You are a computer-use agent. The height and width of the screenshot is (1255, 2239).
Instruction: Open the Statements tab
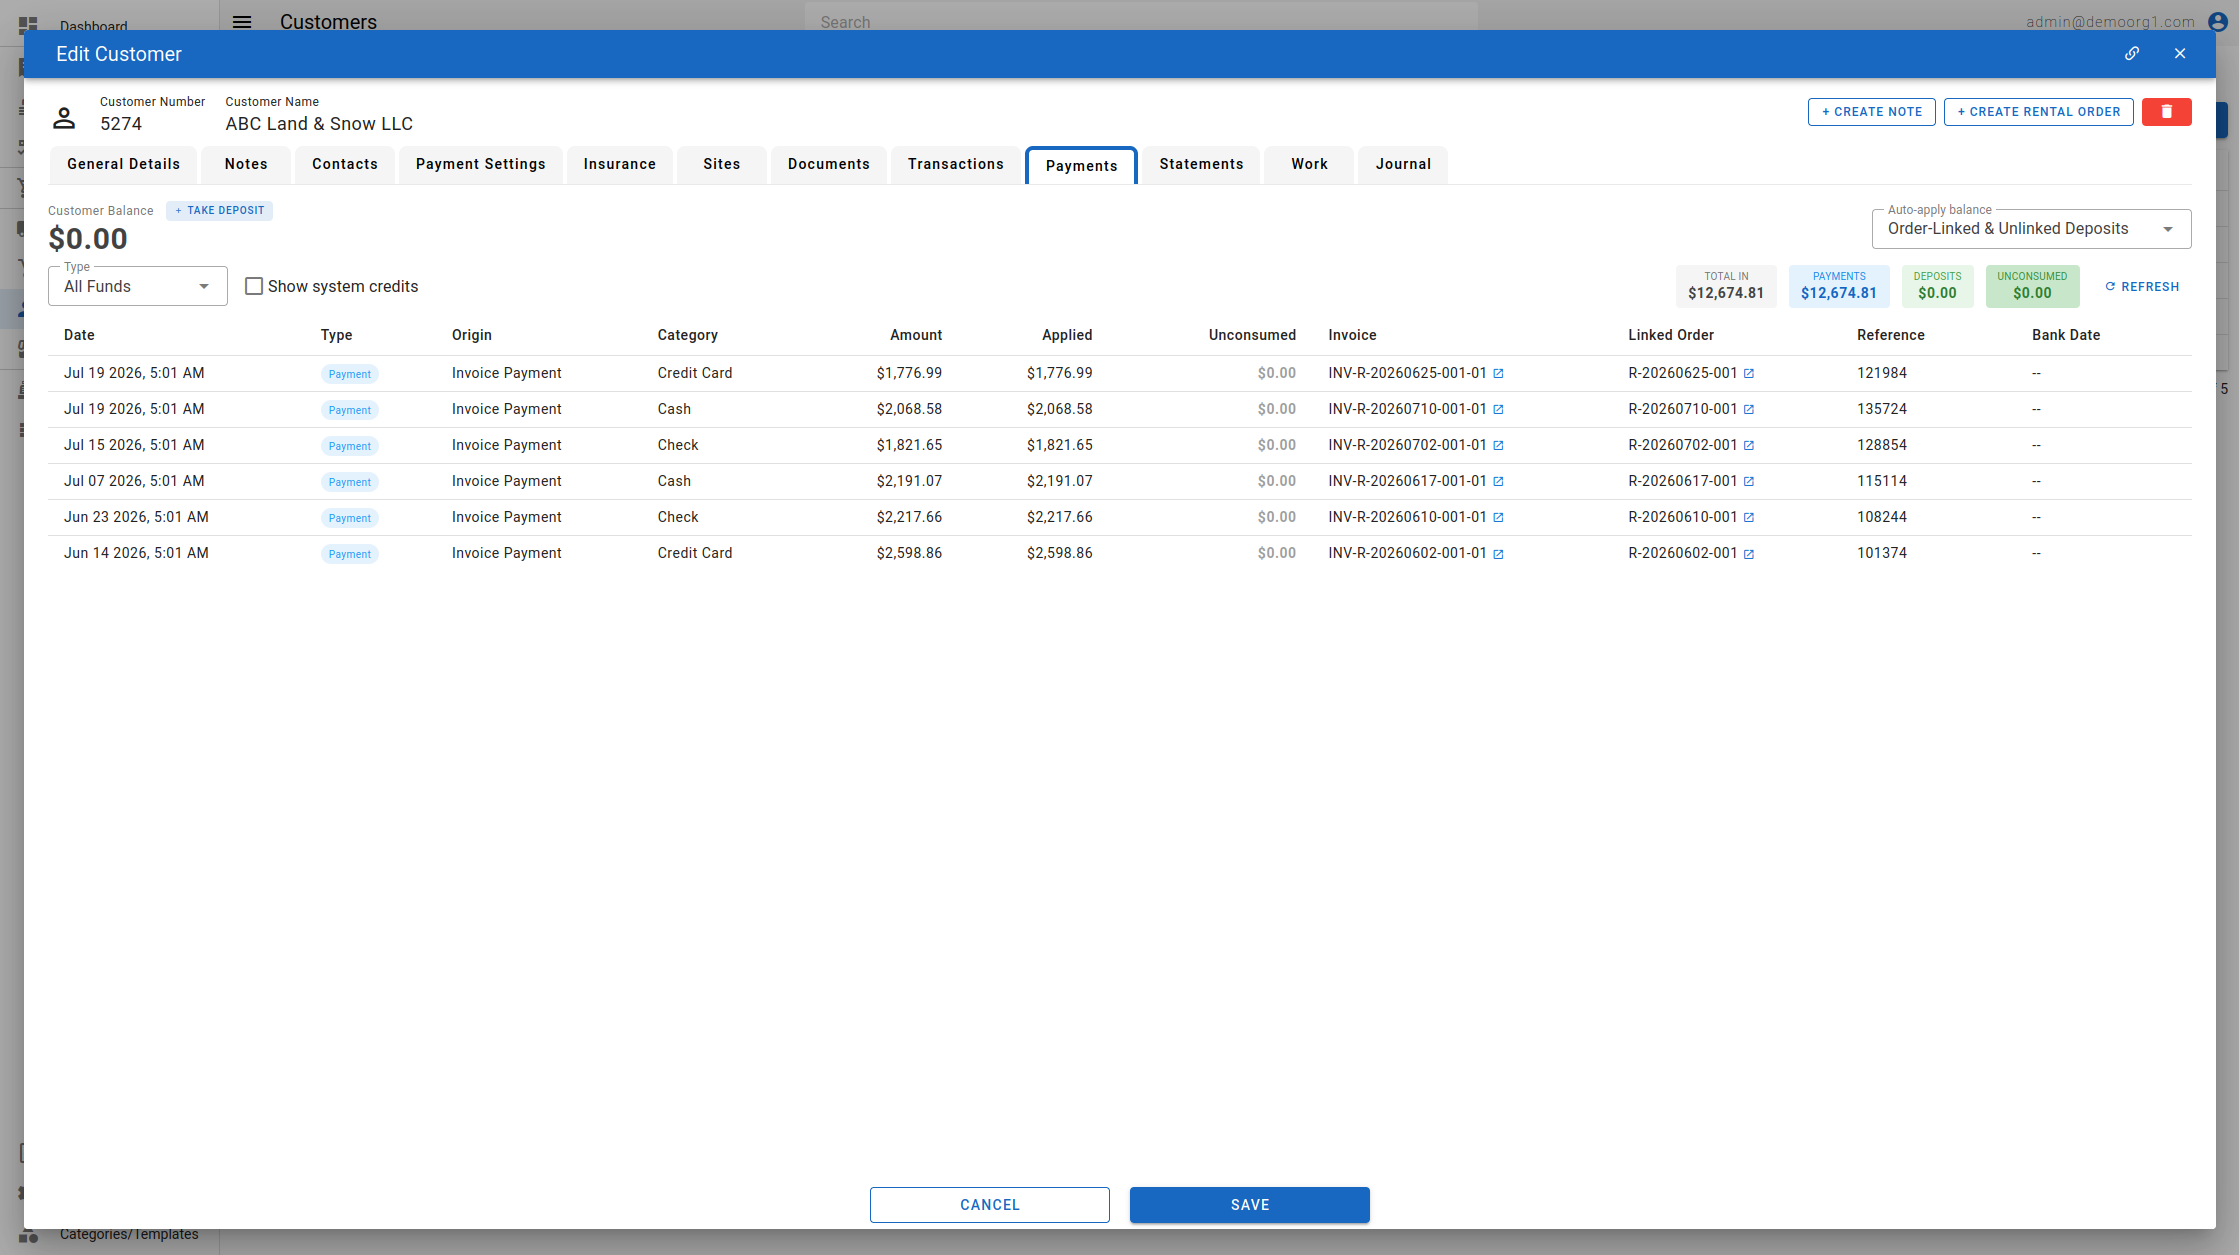[x=1202, y=165]
